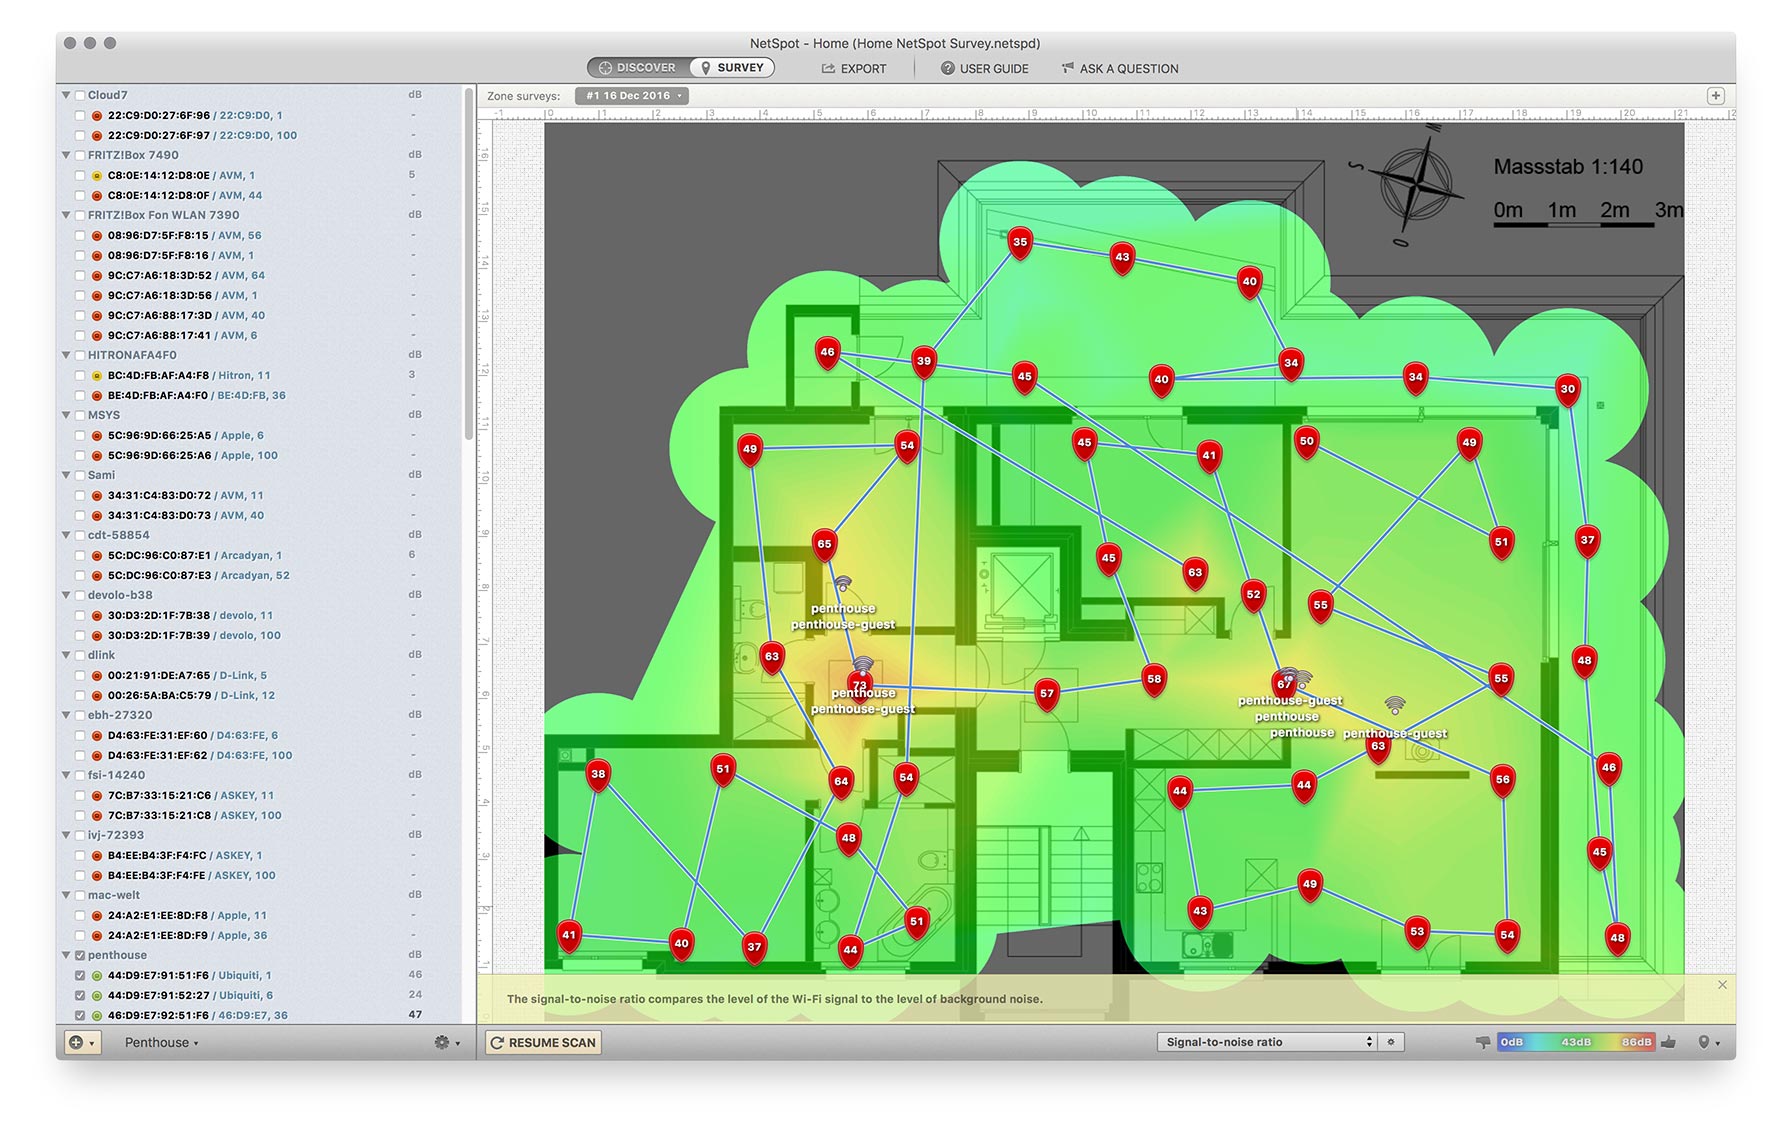Click the survey point marker labeled 35
Image resolution: width=1792 pixels, height=1140 pixels.
point(1020,244)
